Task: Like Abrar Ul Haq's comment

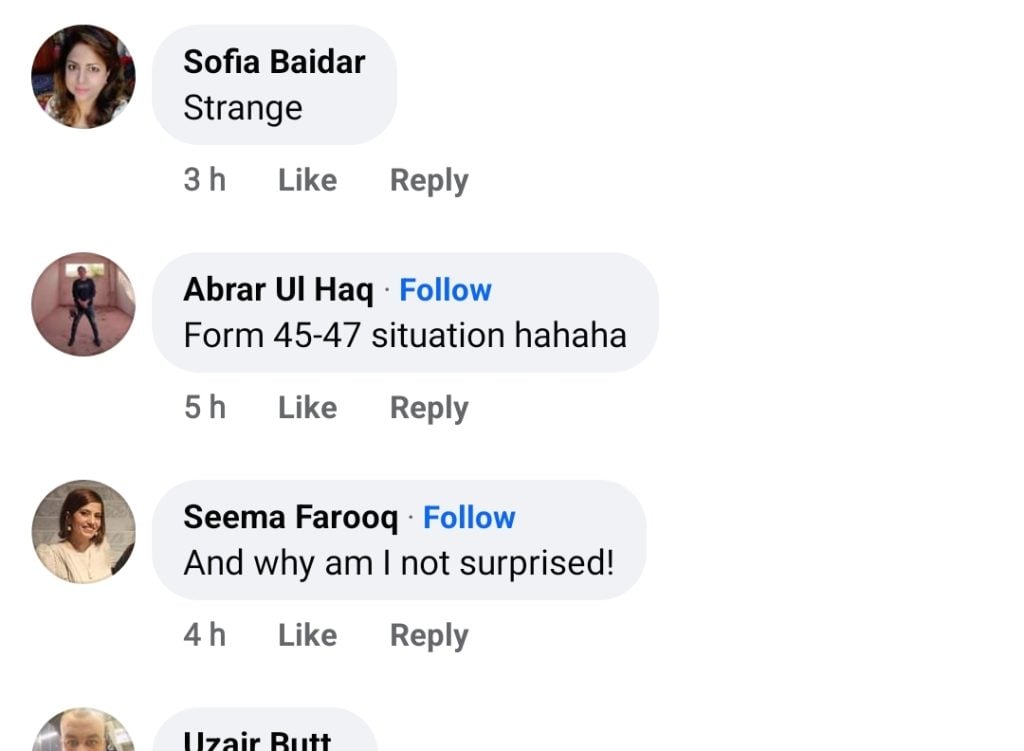Action: [x=307, y=408]
